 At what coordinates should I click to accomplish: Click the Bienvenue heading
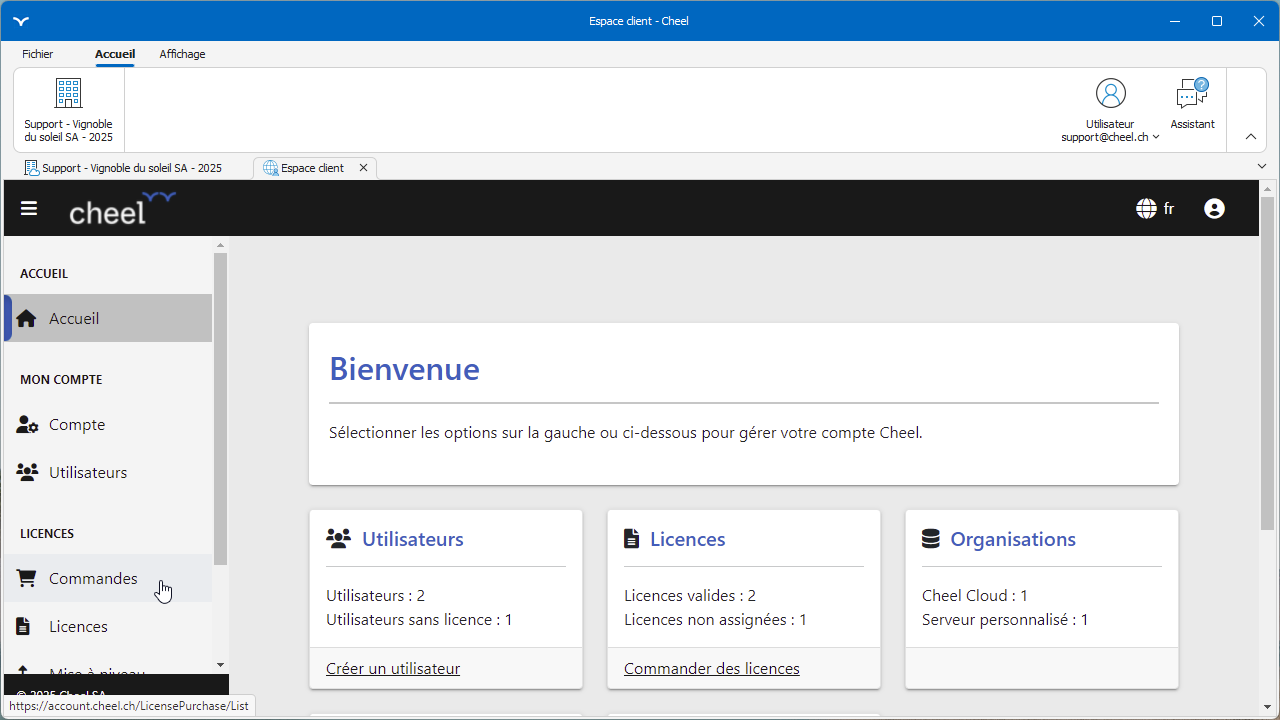(405, 369)
